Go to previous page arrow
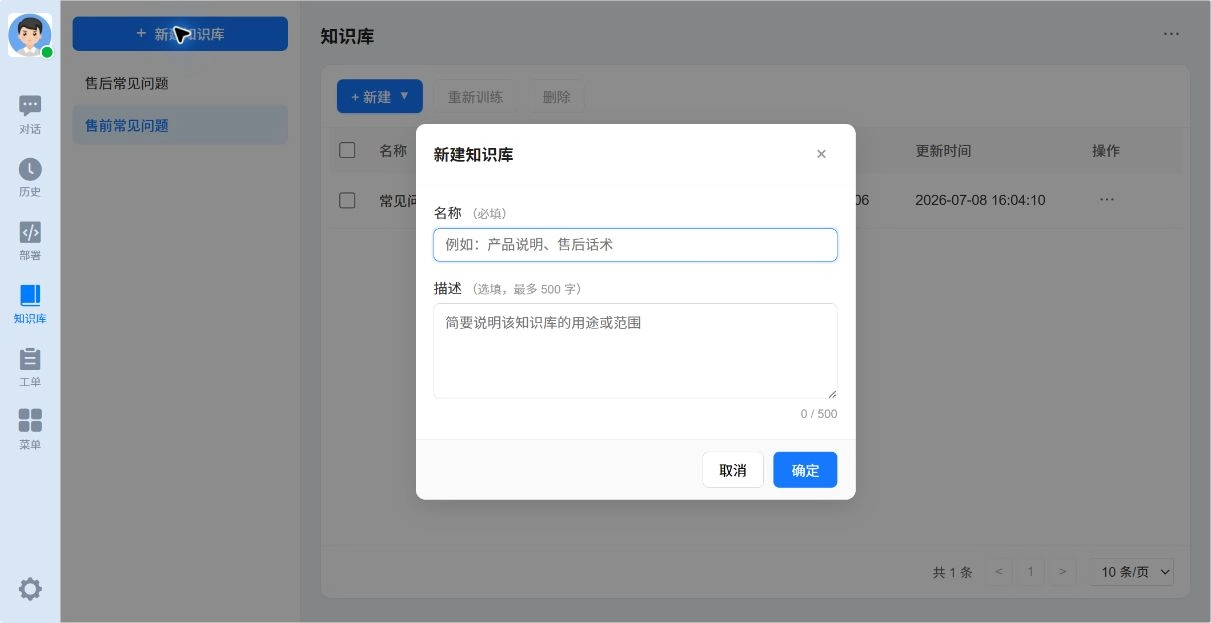Screen dimensions: 1211x623 [x=998, y=572]
